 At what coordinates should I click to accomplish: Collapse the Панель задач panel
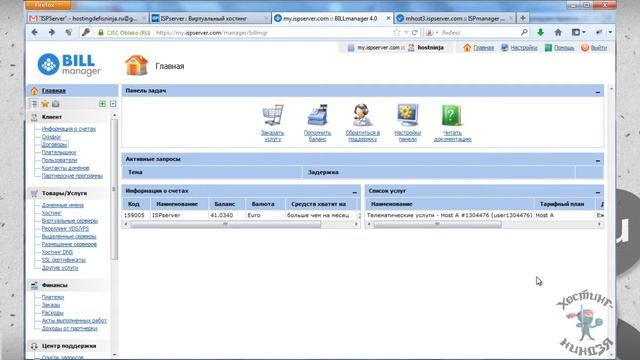[x=598, y=92]
